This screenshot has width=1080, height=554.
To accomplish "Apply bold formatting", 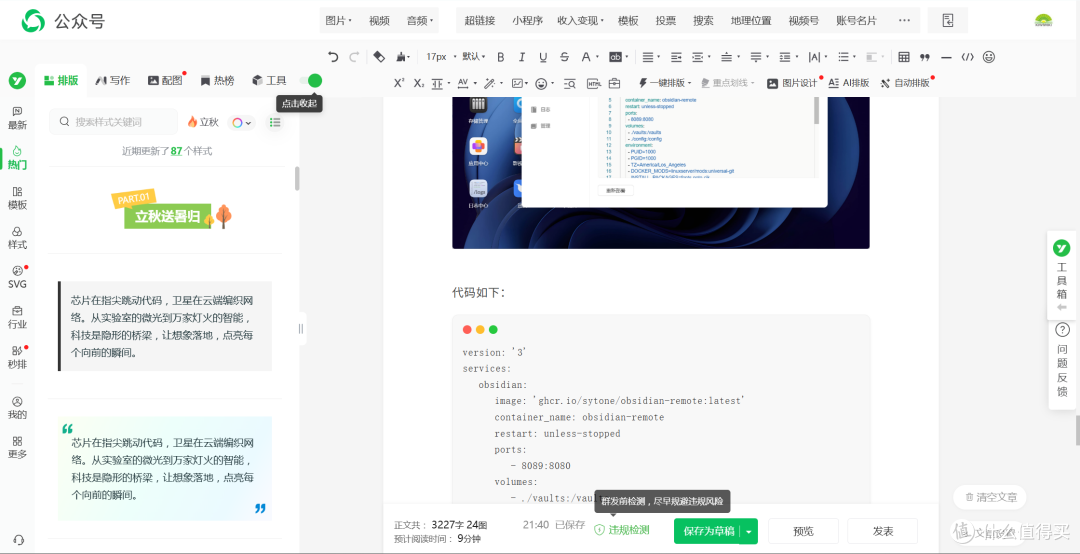I will coord(501,57).
